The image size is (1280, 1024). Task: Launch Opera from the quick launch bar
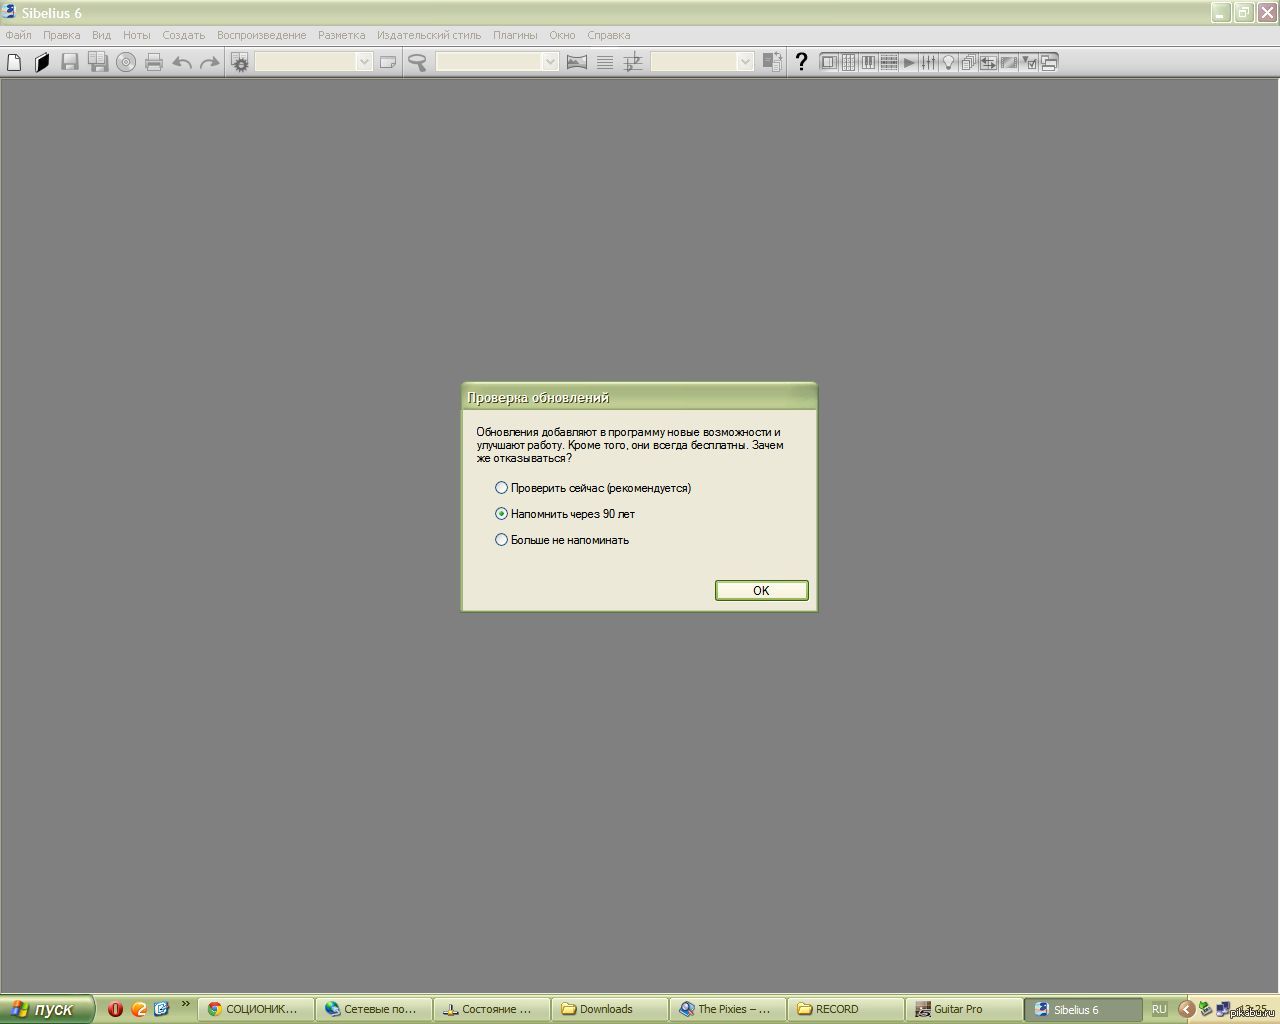pos(115,1009)
